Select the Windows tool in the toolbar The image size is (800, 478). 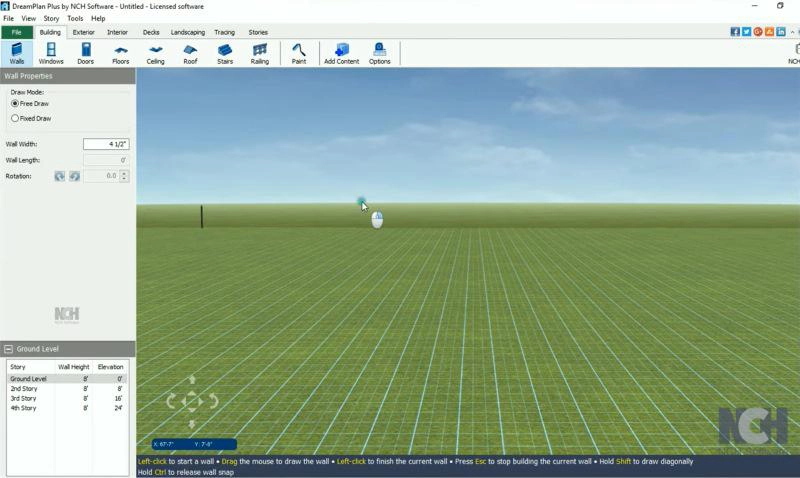[x=51, y=53]
